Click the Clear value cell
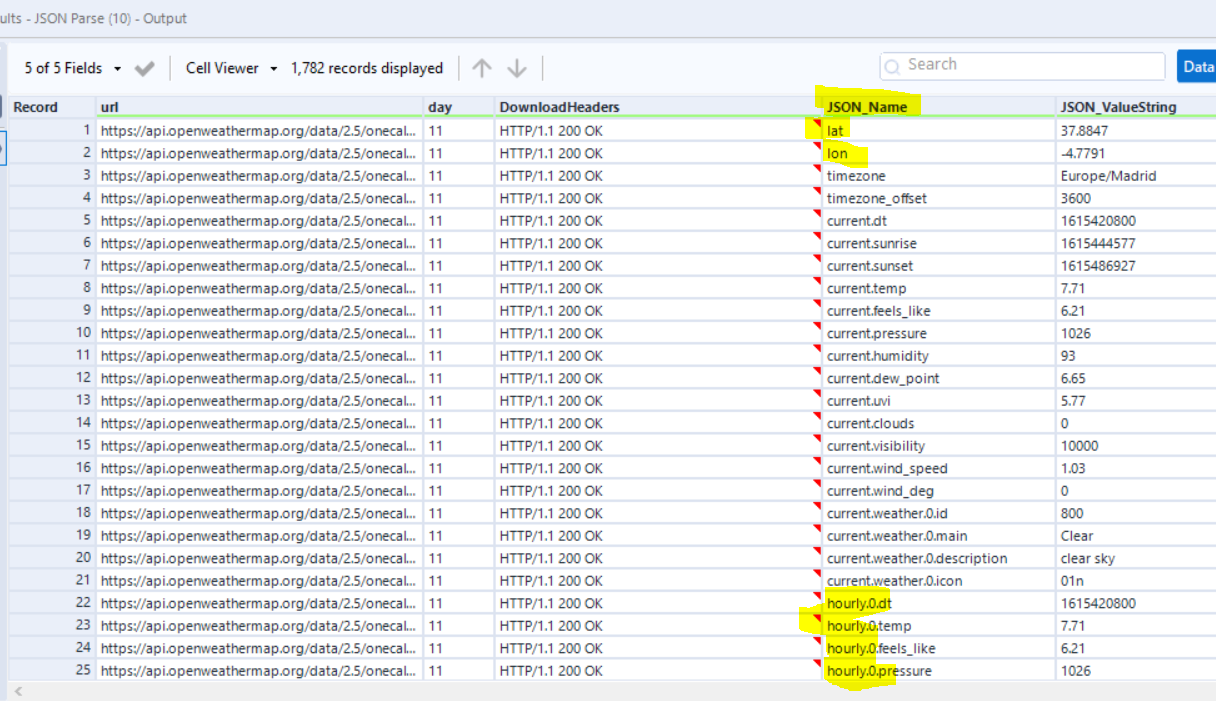This screenshot has width=1216, height=701. [1135, 535]
